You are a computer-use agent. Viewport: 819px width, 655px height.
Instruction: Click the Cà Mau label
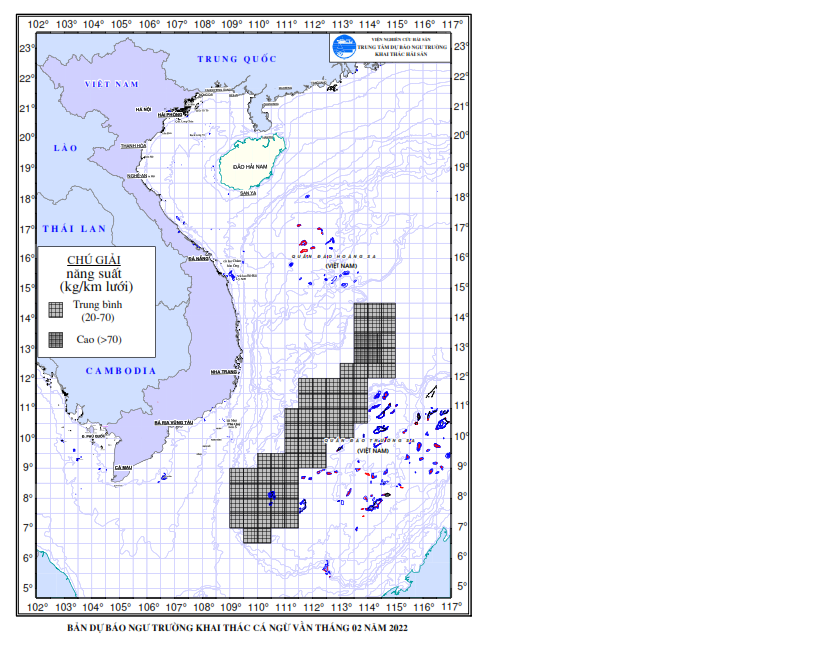pyautogui.click(x=123, y=468)
